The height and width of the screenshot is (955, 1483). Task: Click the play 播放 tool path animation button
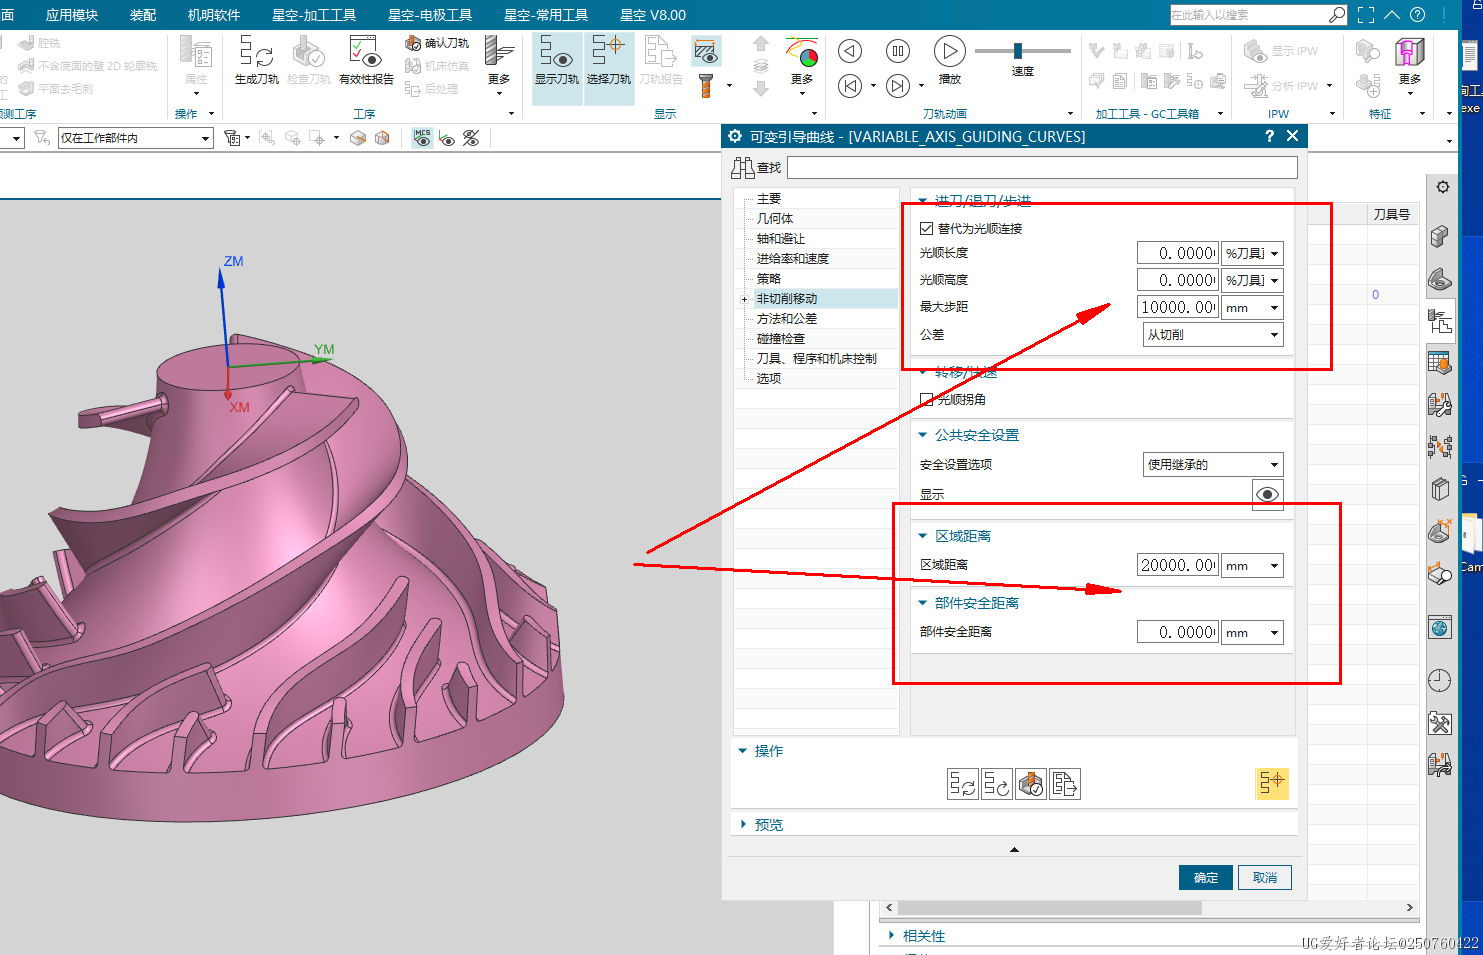(x=949, y=51)
